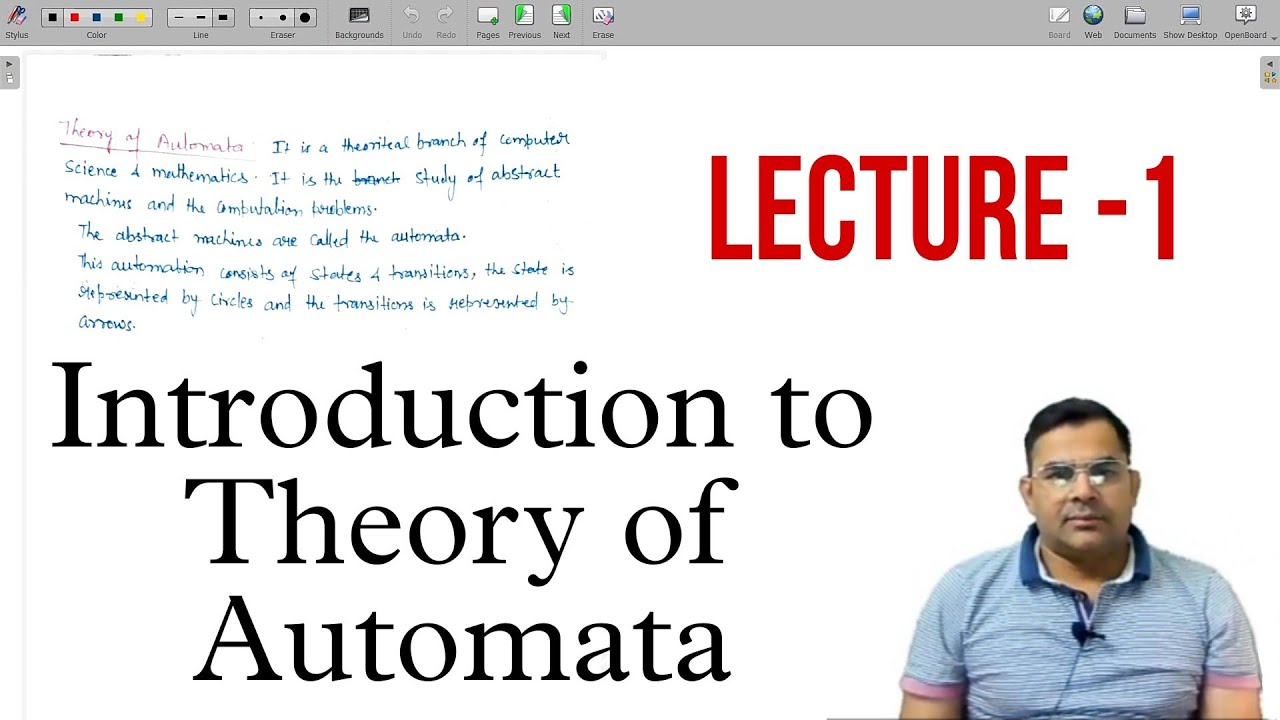Open the OpenBoard menu
The image size is (1280, 720).
(x=1245, y=21)
